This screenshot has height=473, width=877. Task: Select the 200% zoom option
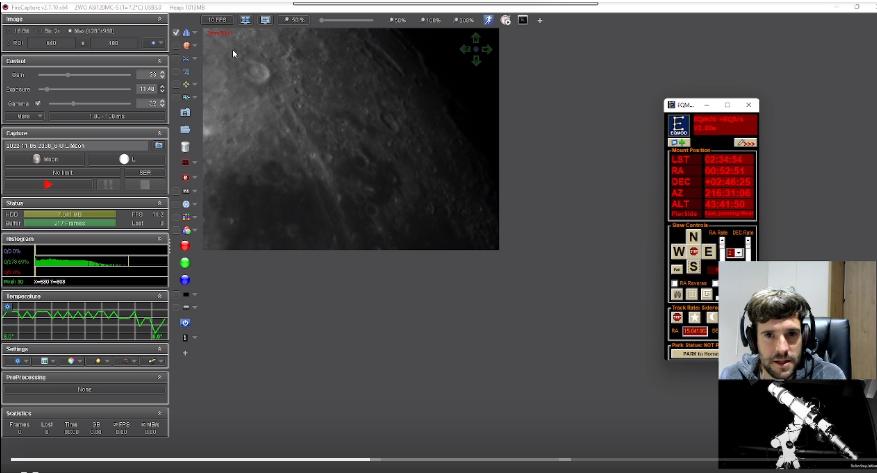click(464, 20)
